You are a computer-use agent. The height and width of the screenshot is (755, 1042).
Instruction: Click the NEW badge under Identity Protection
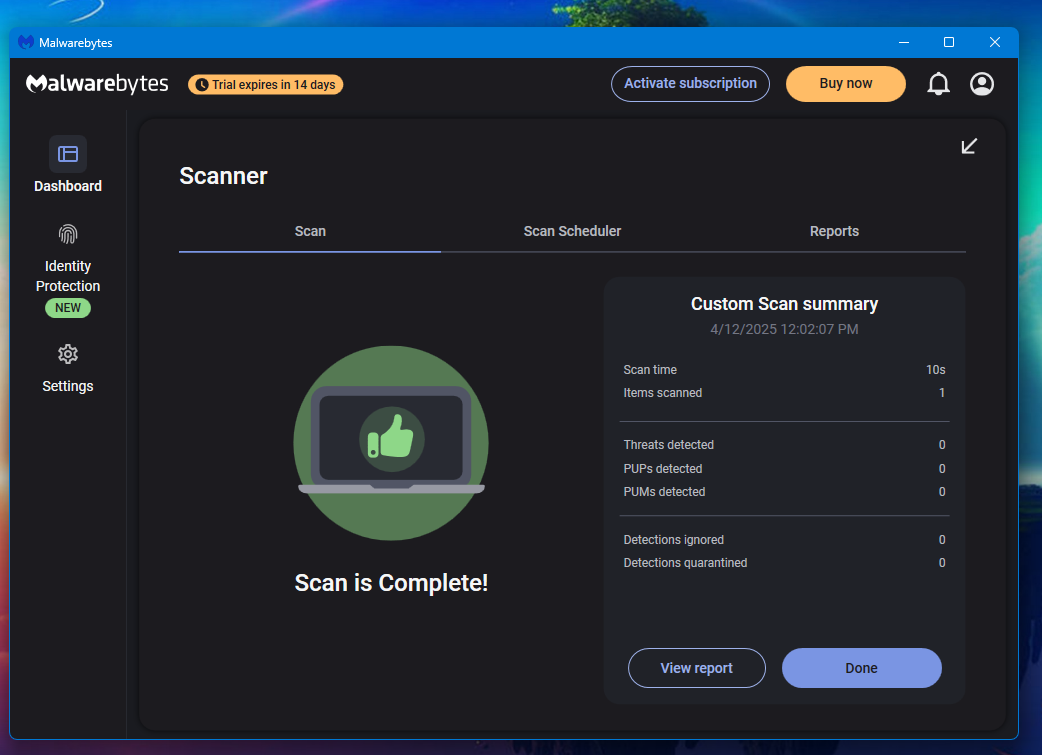pyautogui.click(x=68, y=308)
